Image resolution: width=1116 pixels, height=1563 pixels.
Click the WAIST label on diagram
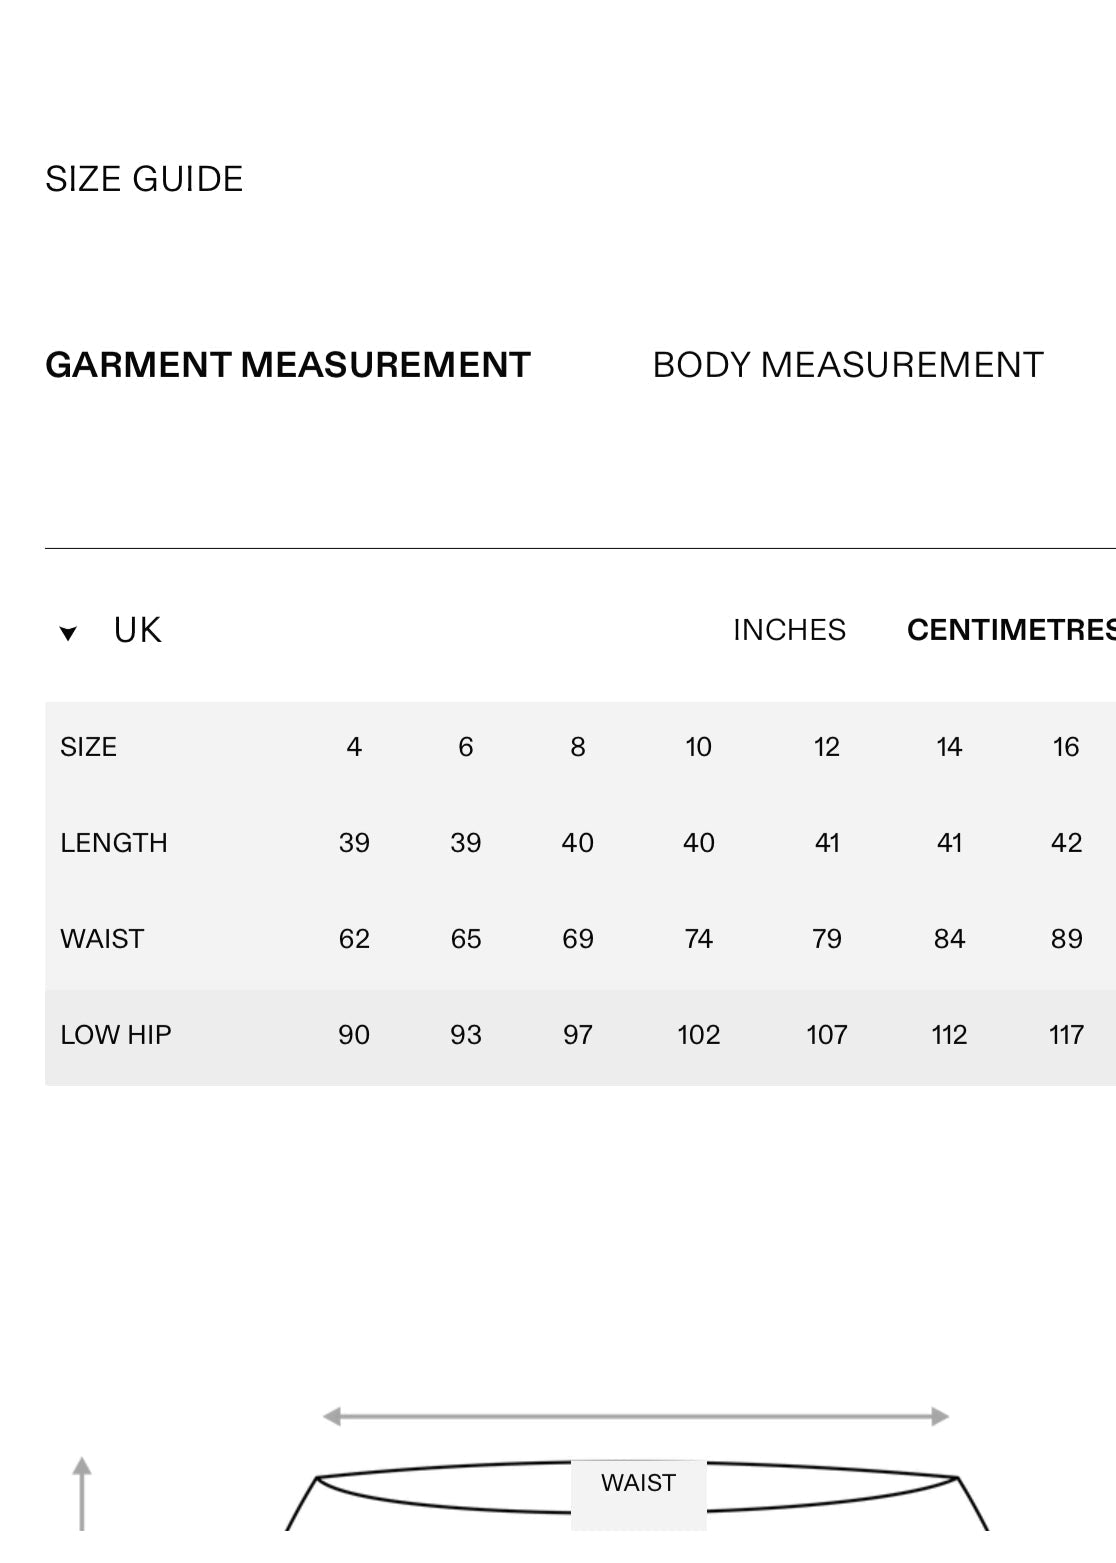[638, 1483]
